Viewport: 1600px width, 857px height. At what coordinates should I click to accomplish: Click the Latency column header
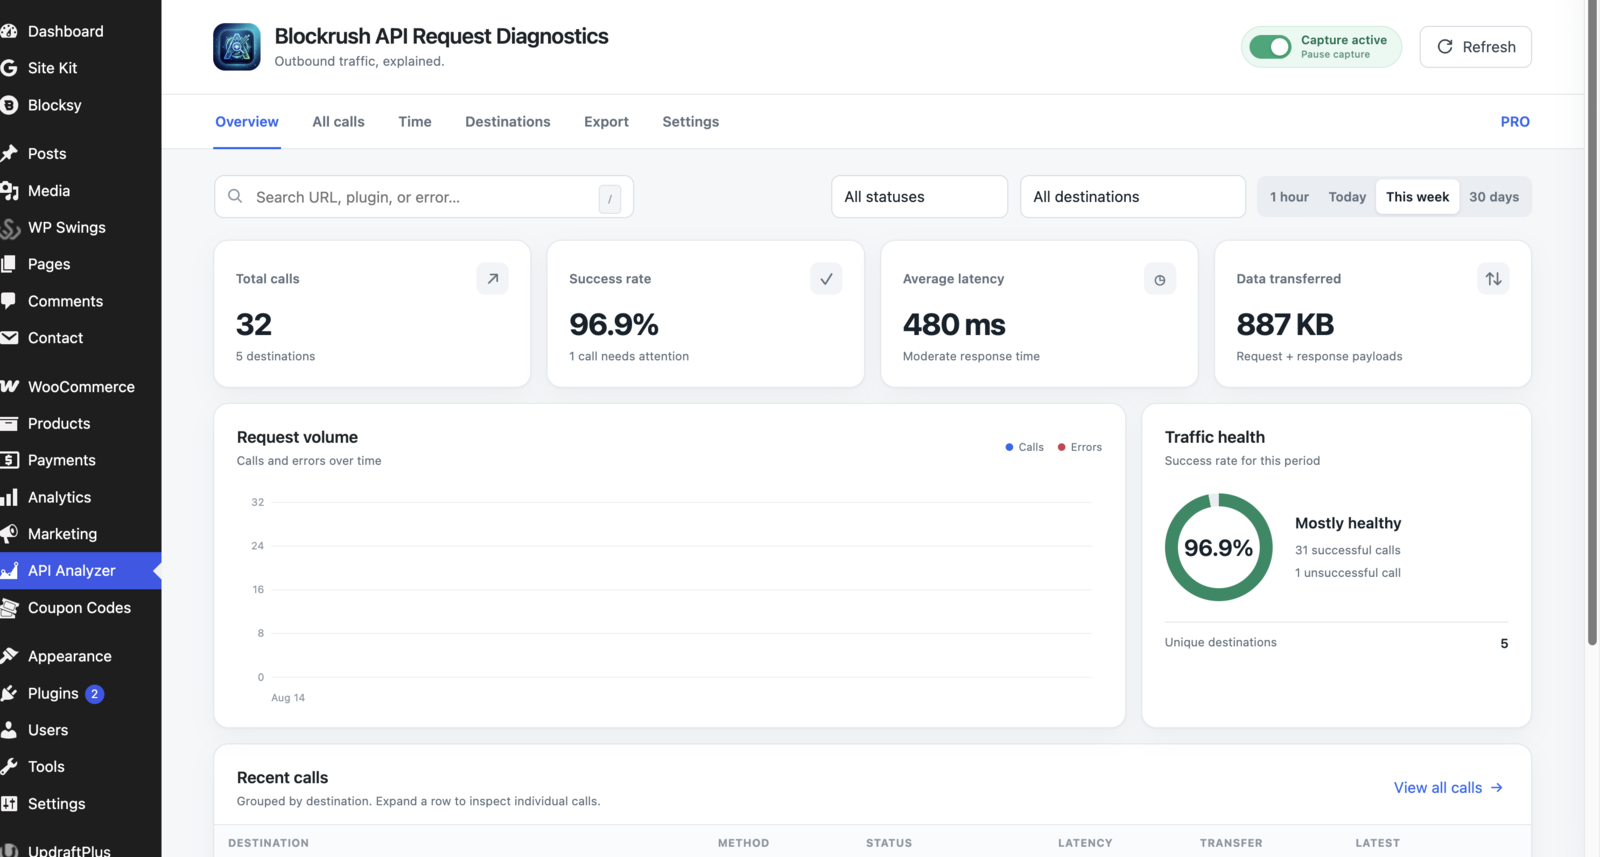click(x=1085, y=843)
